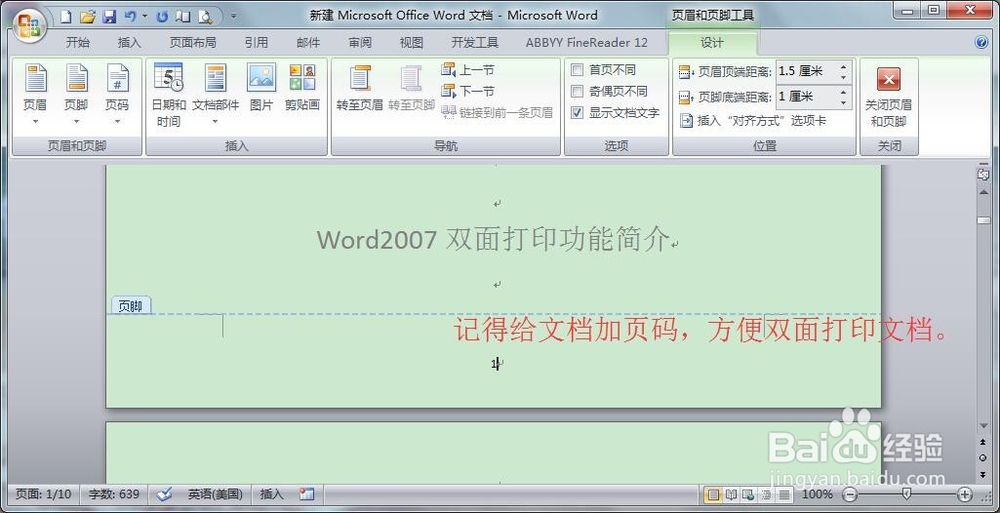Undo the last action
Viewport: 1000px width, 513px height.
[x=130, y=16]
